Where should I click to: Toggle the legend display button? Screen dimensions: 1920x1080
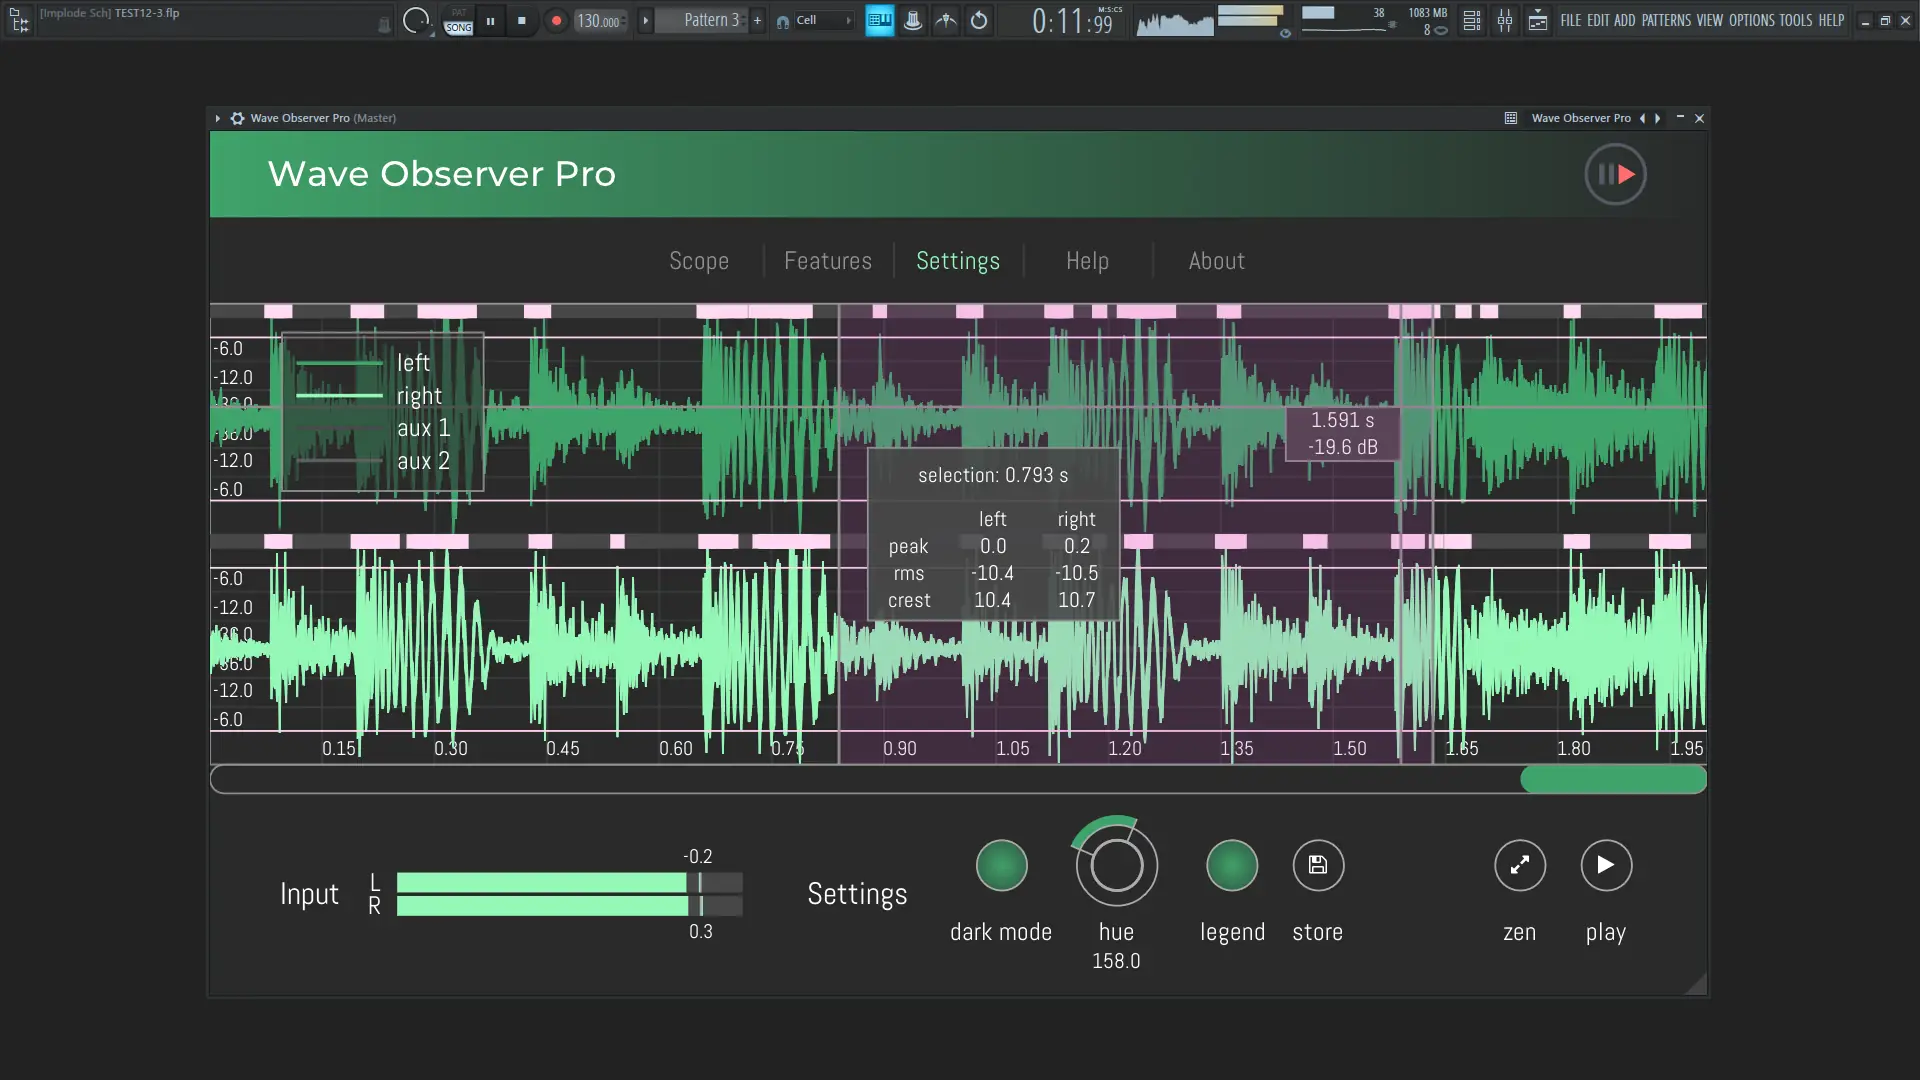click(1231, 866)
